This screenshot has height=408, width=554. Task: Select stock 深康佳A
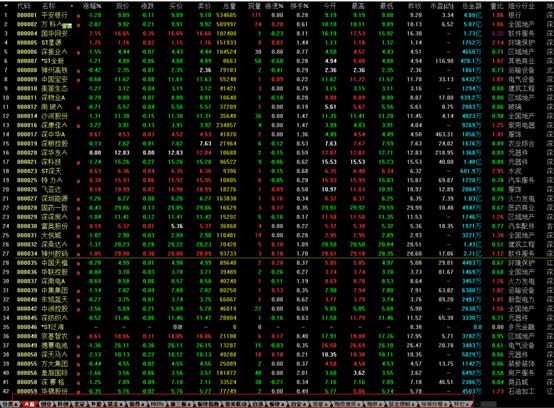pos(54,125)
